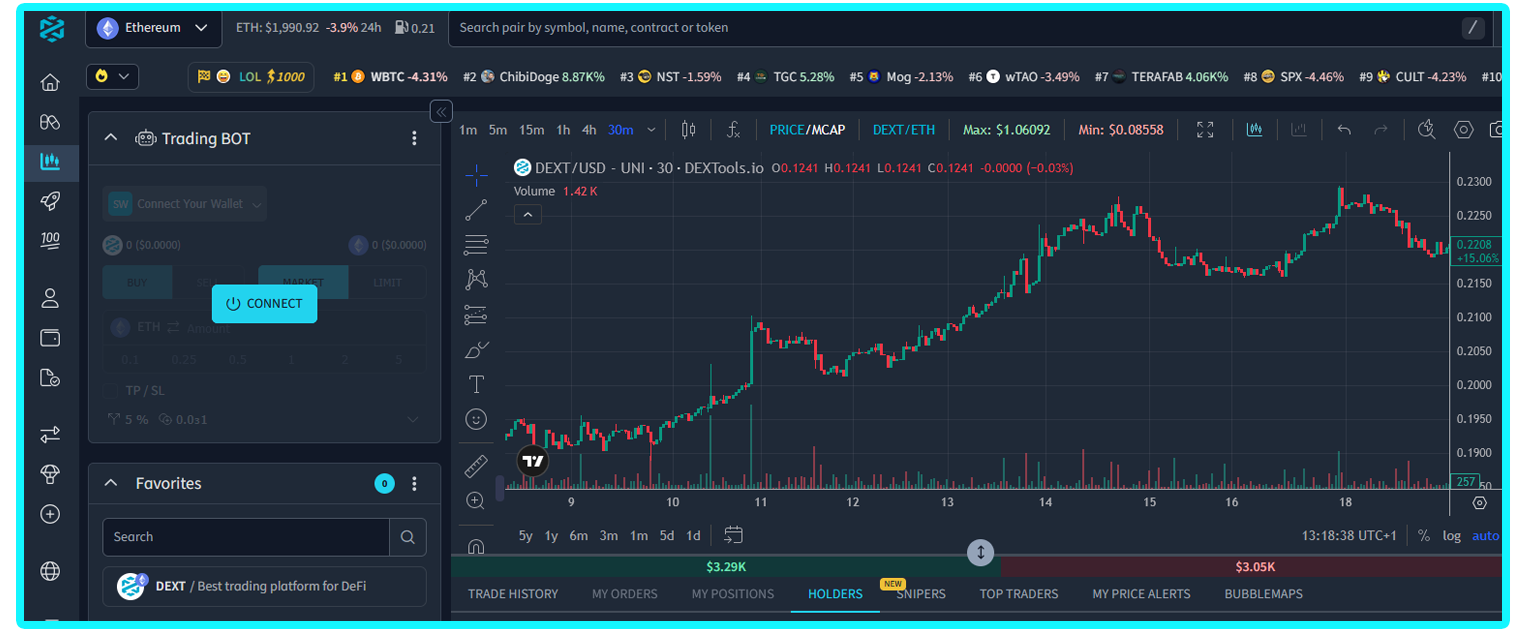Select the brush drawing tool
Viewport: 1527px width, 630px height.
tap(476, 349)
